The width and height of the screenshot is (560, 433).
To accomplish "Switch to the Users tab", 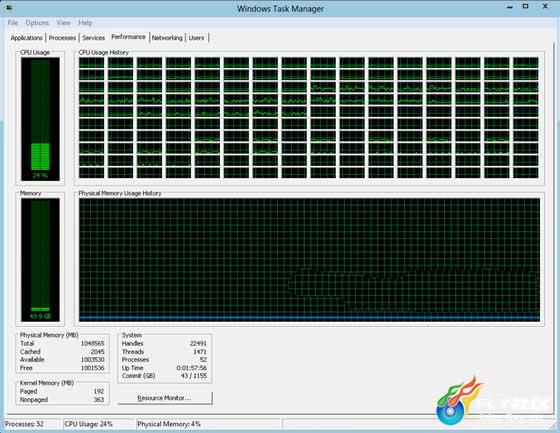I will [196, 38].
